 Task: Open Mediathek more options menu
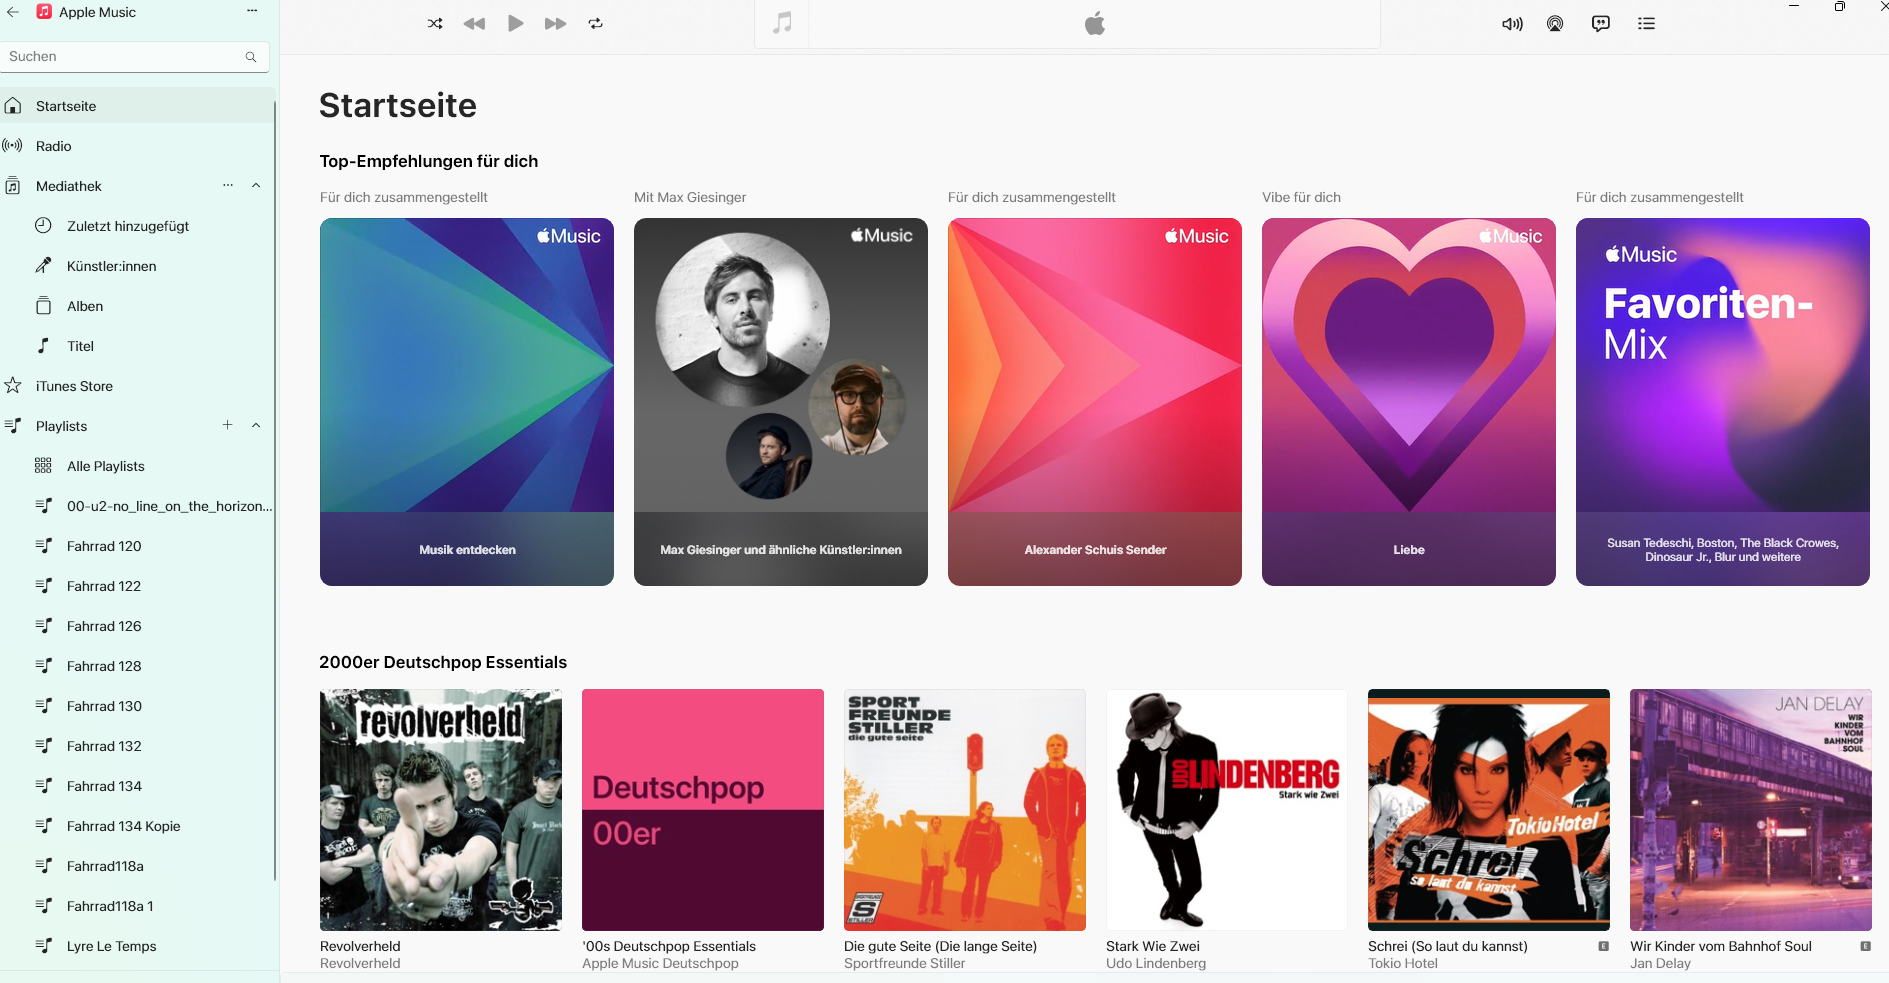tap(228, 185)
